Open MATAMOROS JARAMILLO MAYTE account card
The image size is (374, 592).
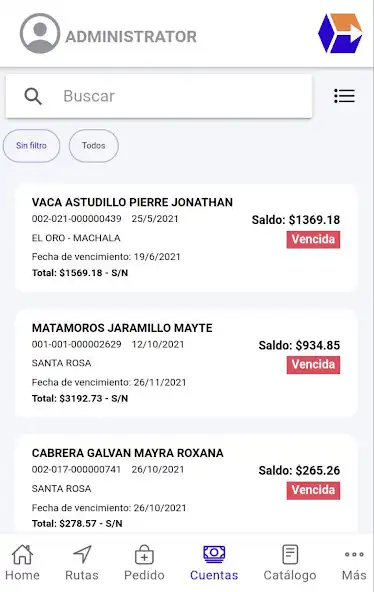tap(186, 363)
